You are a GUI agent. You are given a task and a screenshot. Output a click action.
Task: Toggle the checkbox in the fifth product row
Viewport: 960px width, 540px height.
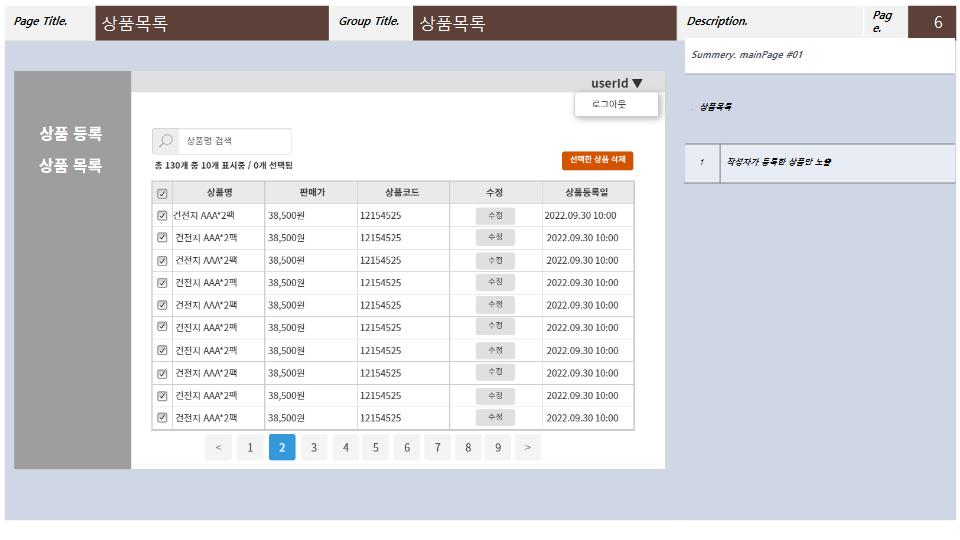click(162, 305)
